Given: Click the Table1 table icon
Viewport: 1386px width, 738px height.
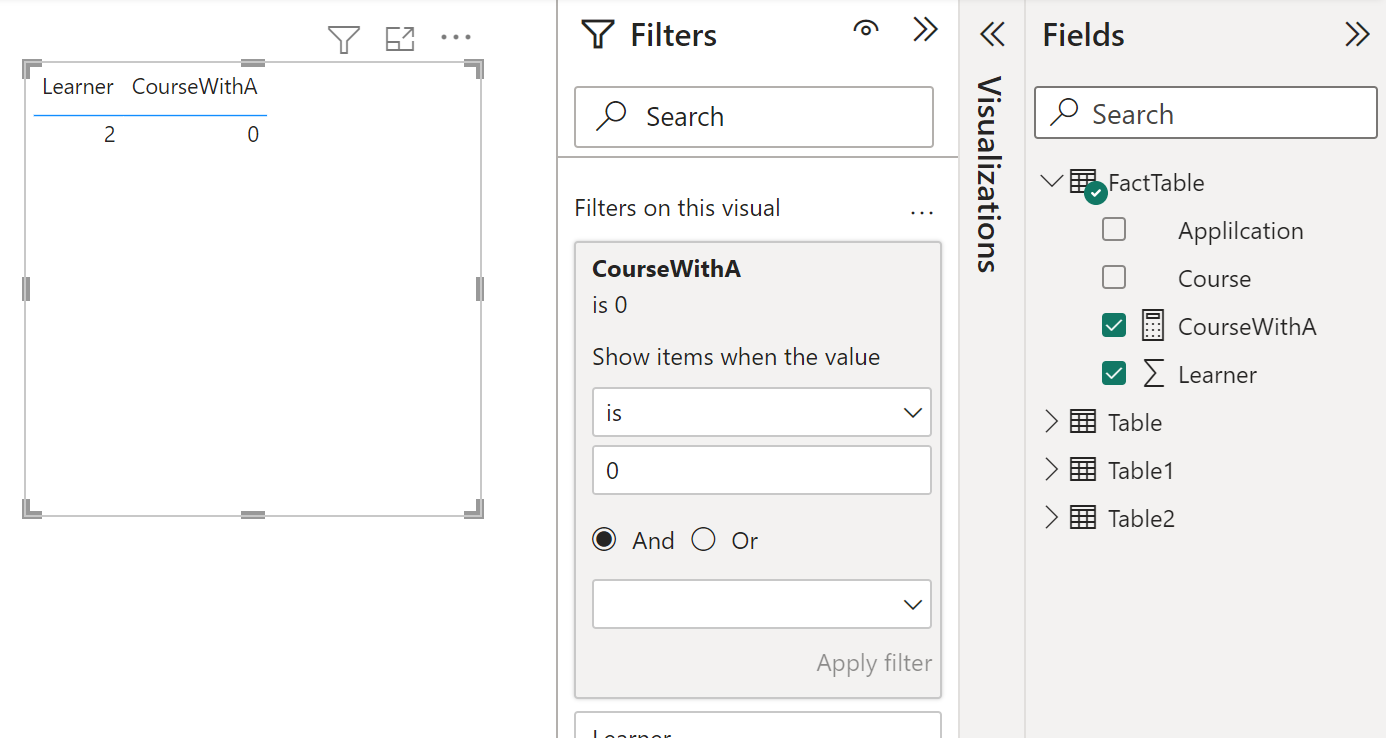Looking at the screenshot, I should click(1083, 469).
